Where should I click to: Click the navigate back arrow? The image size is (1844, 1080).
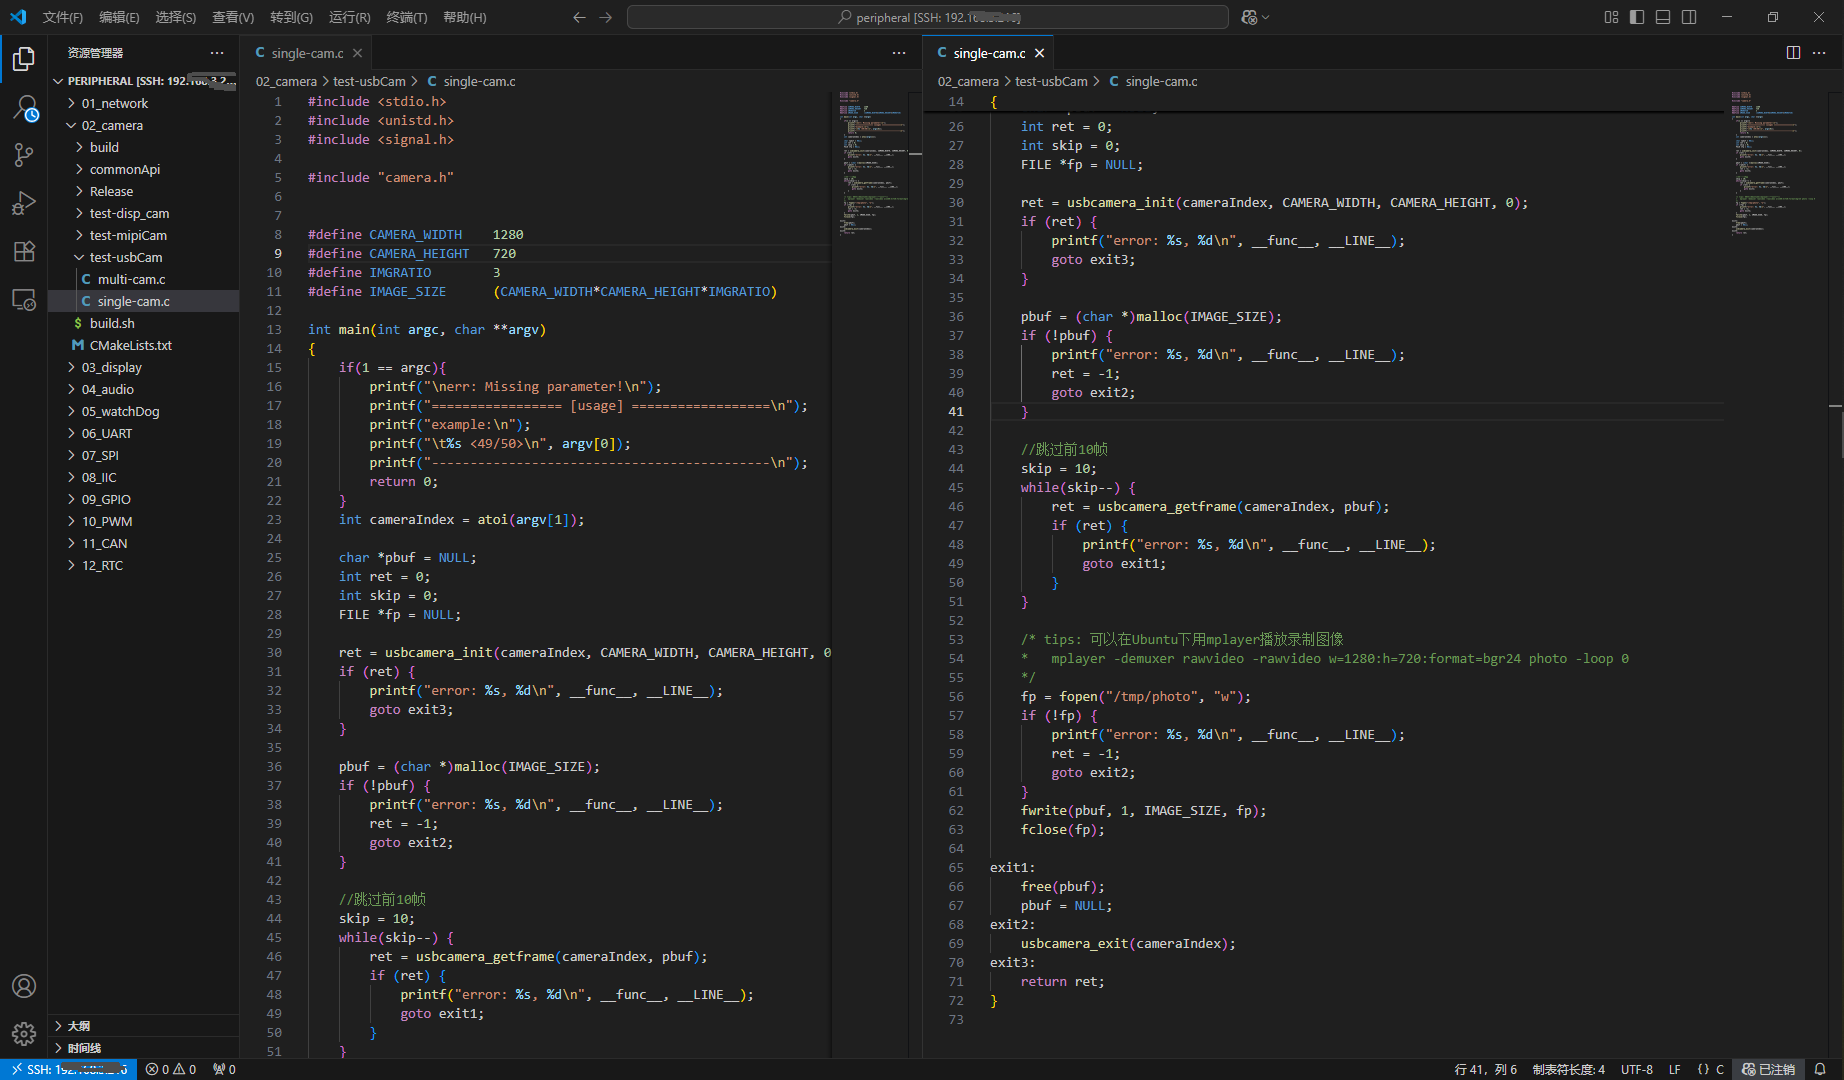[579, 17]
